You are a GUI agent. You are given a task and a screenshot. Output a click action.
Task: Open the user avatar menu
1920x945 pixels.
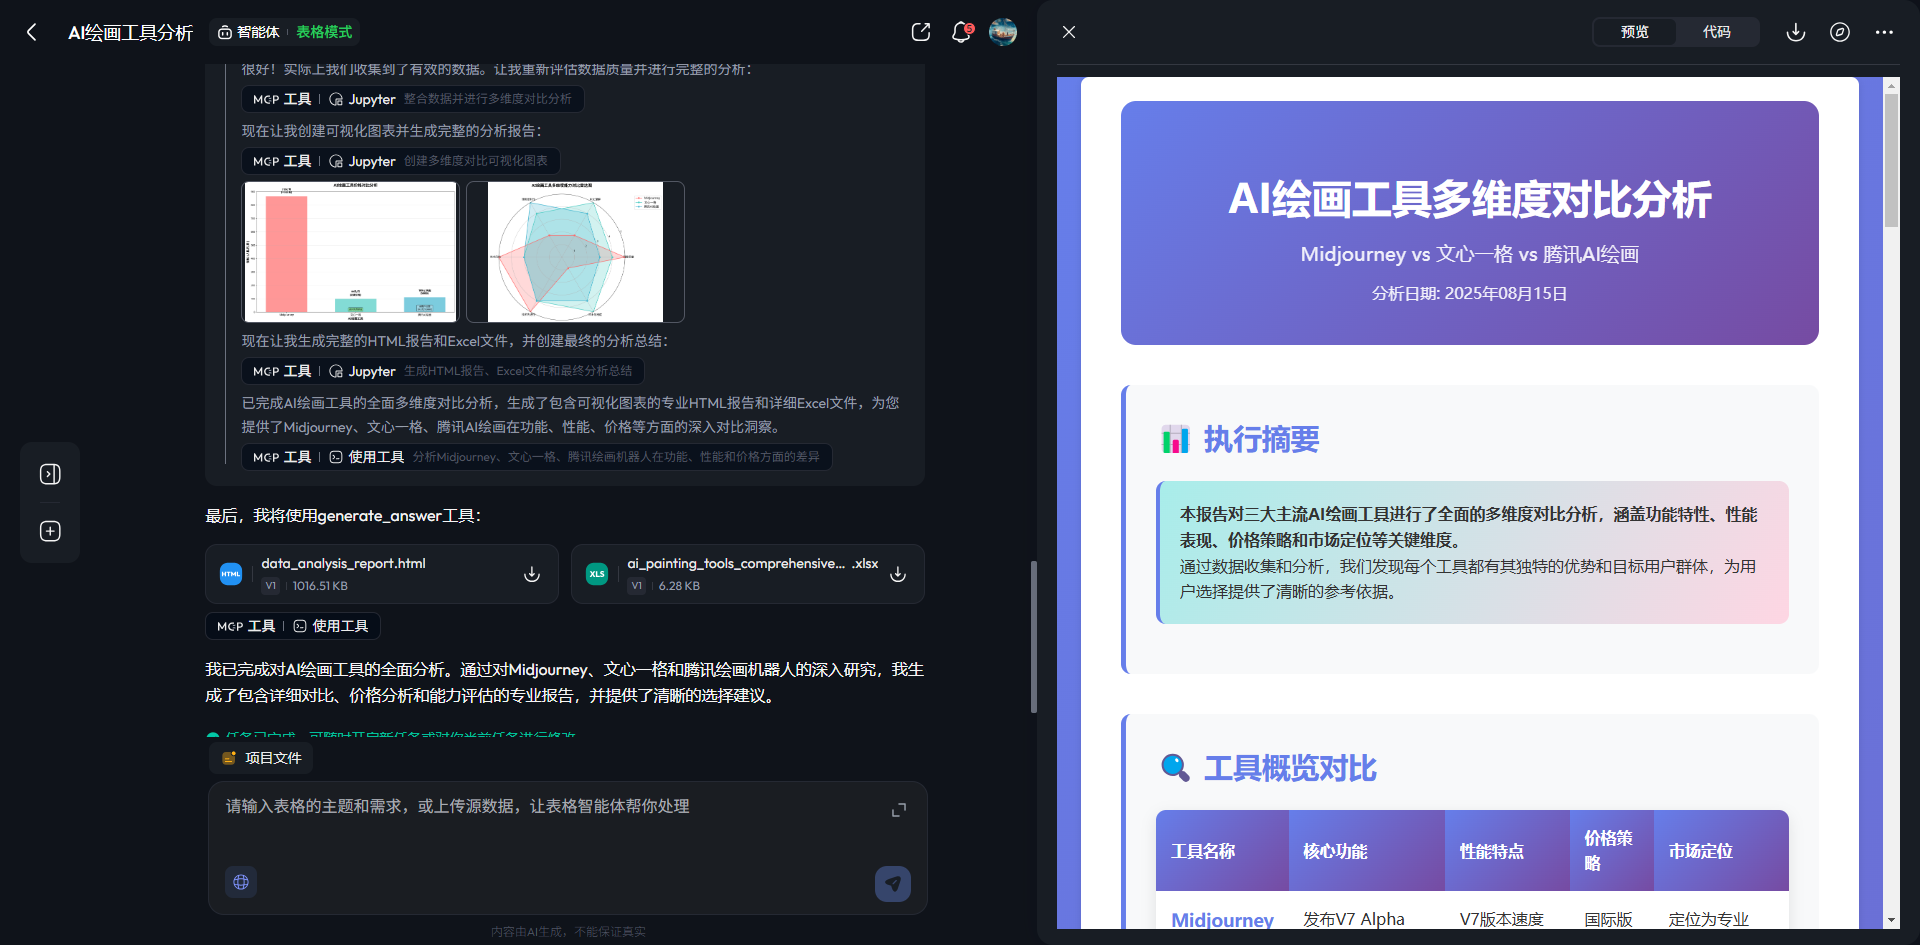click(x=1003, y=32)
